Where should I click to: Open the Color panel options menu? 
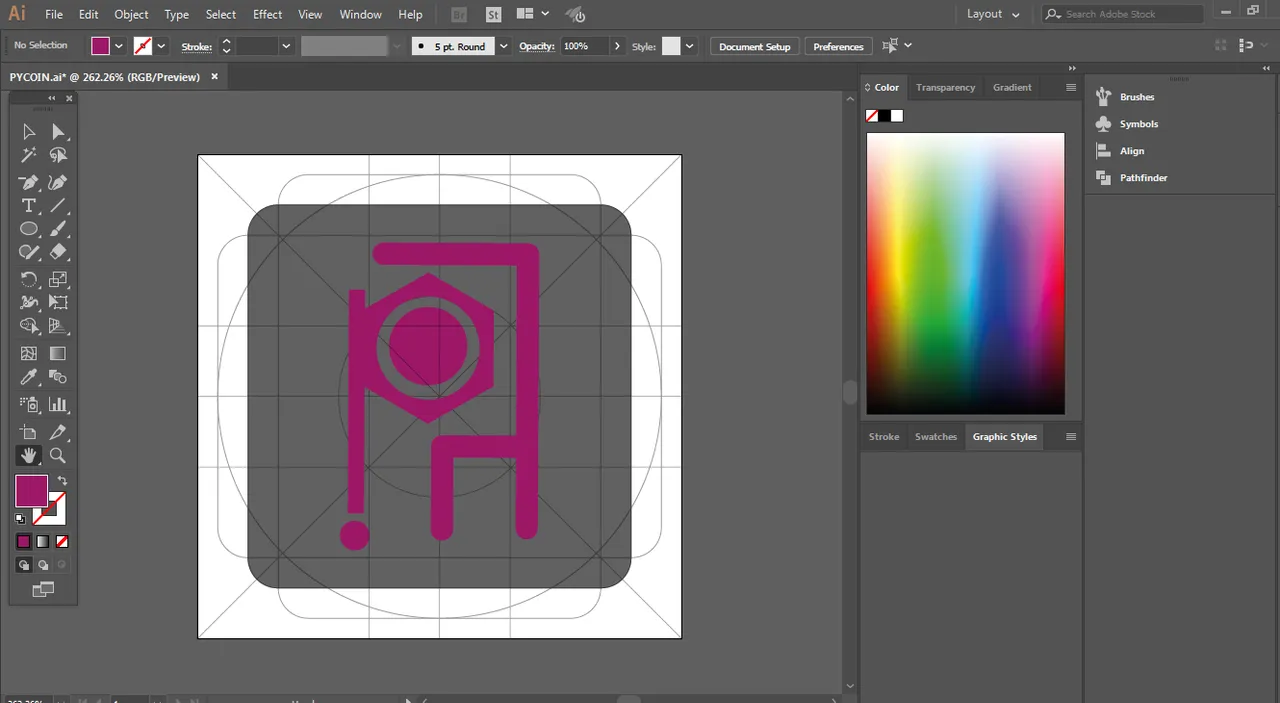1071,88
